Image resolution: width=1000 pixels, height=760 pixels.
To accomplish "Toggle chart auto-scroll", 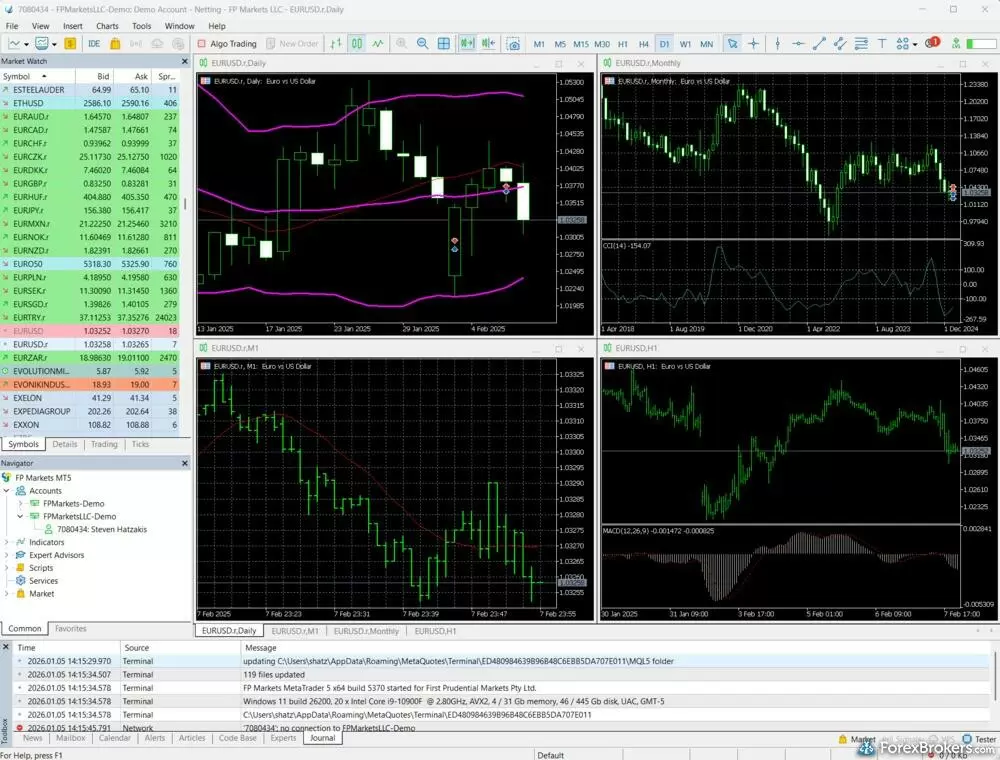I will point(468,43).
